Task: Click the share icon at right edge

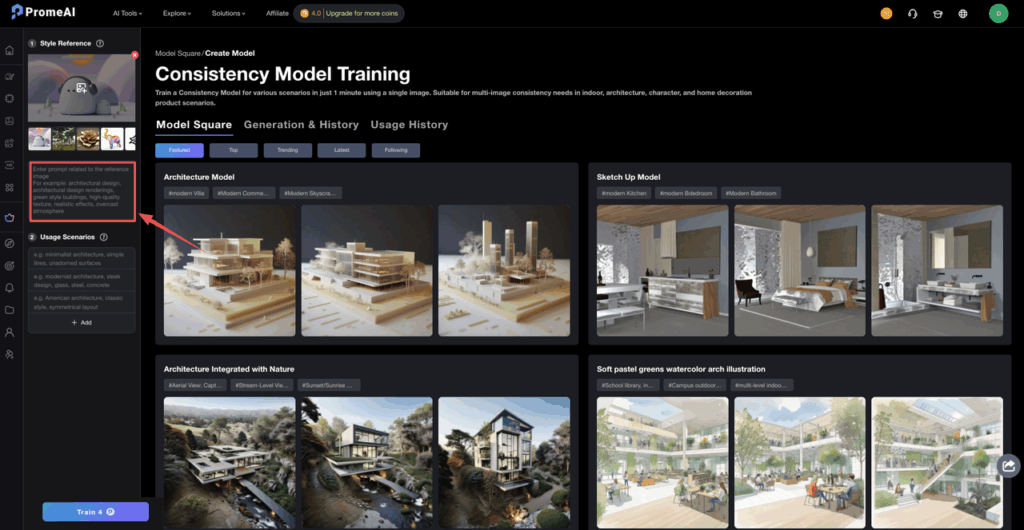Action: click(1008, 465)
